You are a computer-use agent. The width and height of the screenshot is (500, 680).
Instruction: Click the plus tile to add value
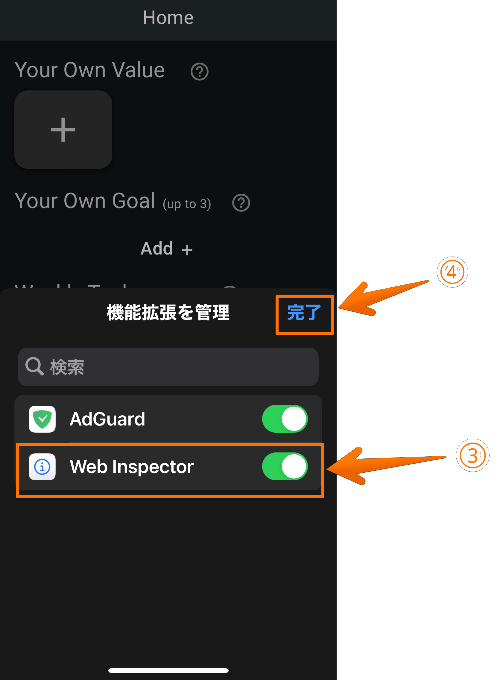pyautogui.click(x=63, y=130)
